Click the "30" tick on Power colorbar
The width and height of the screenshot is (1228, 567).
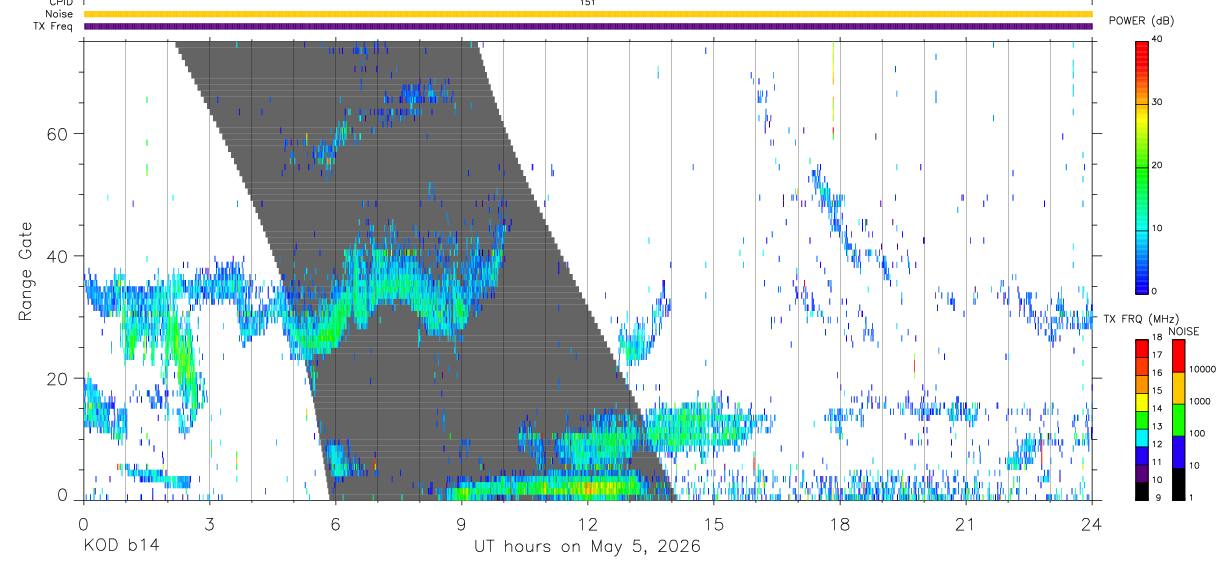click(x=1157, y=102)
